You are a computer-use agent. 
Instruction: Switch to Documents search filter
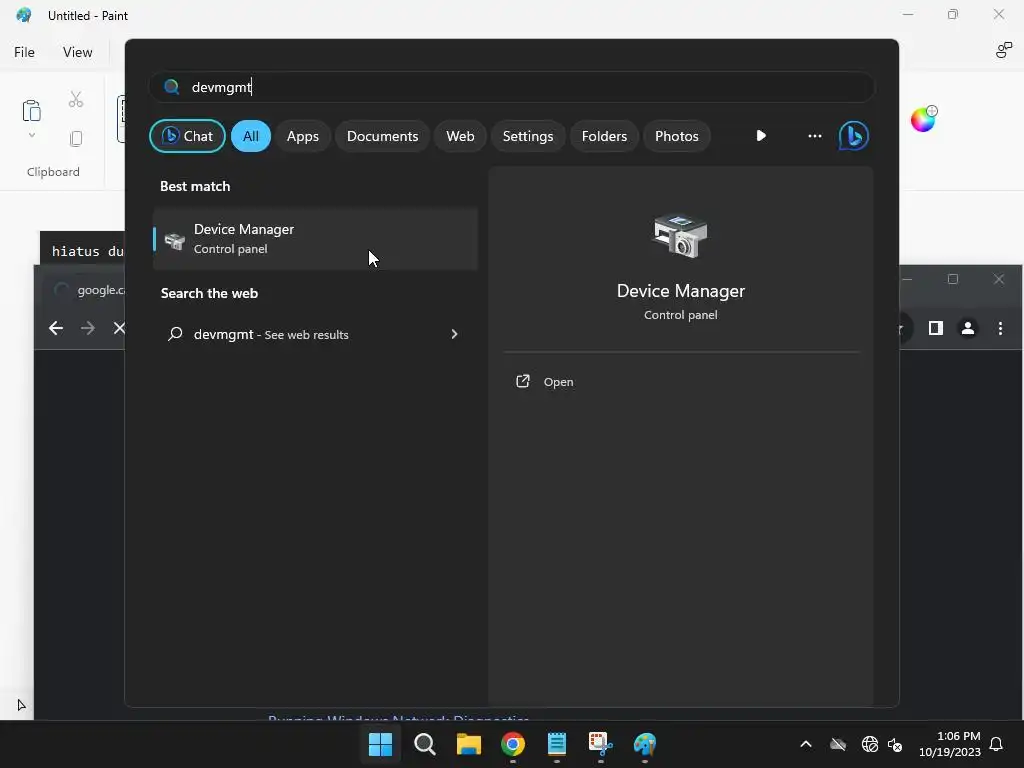382,136
